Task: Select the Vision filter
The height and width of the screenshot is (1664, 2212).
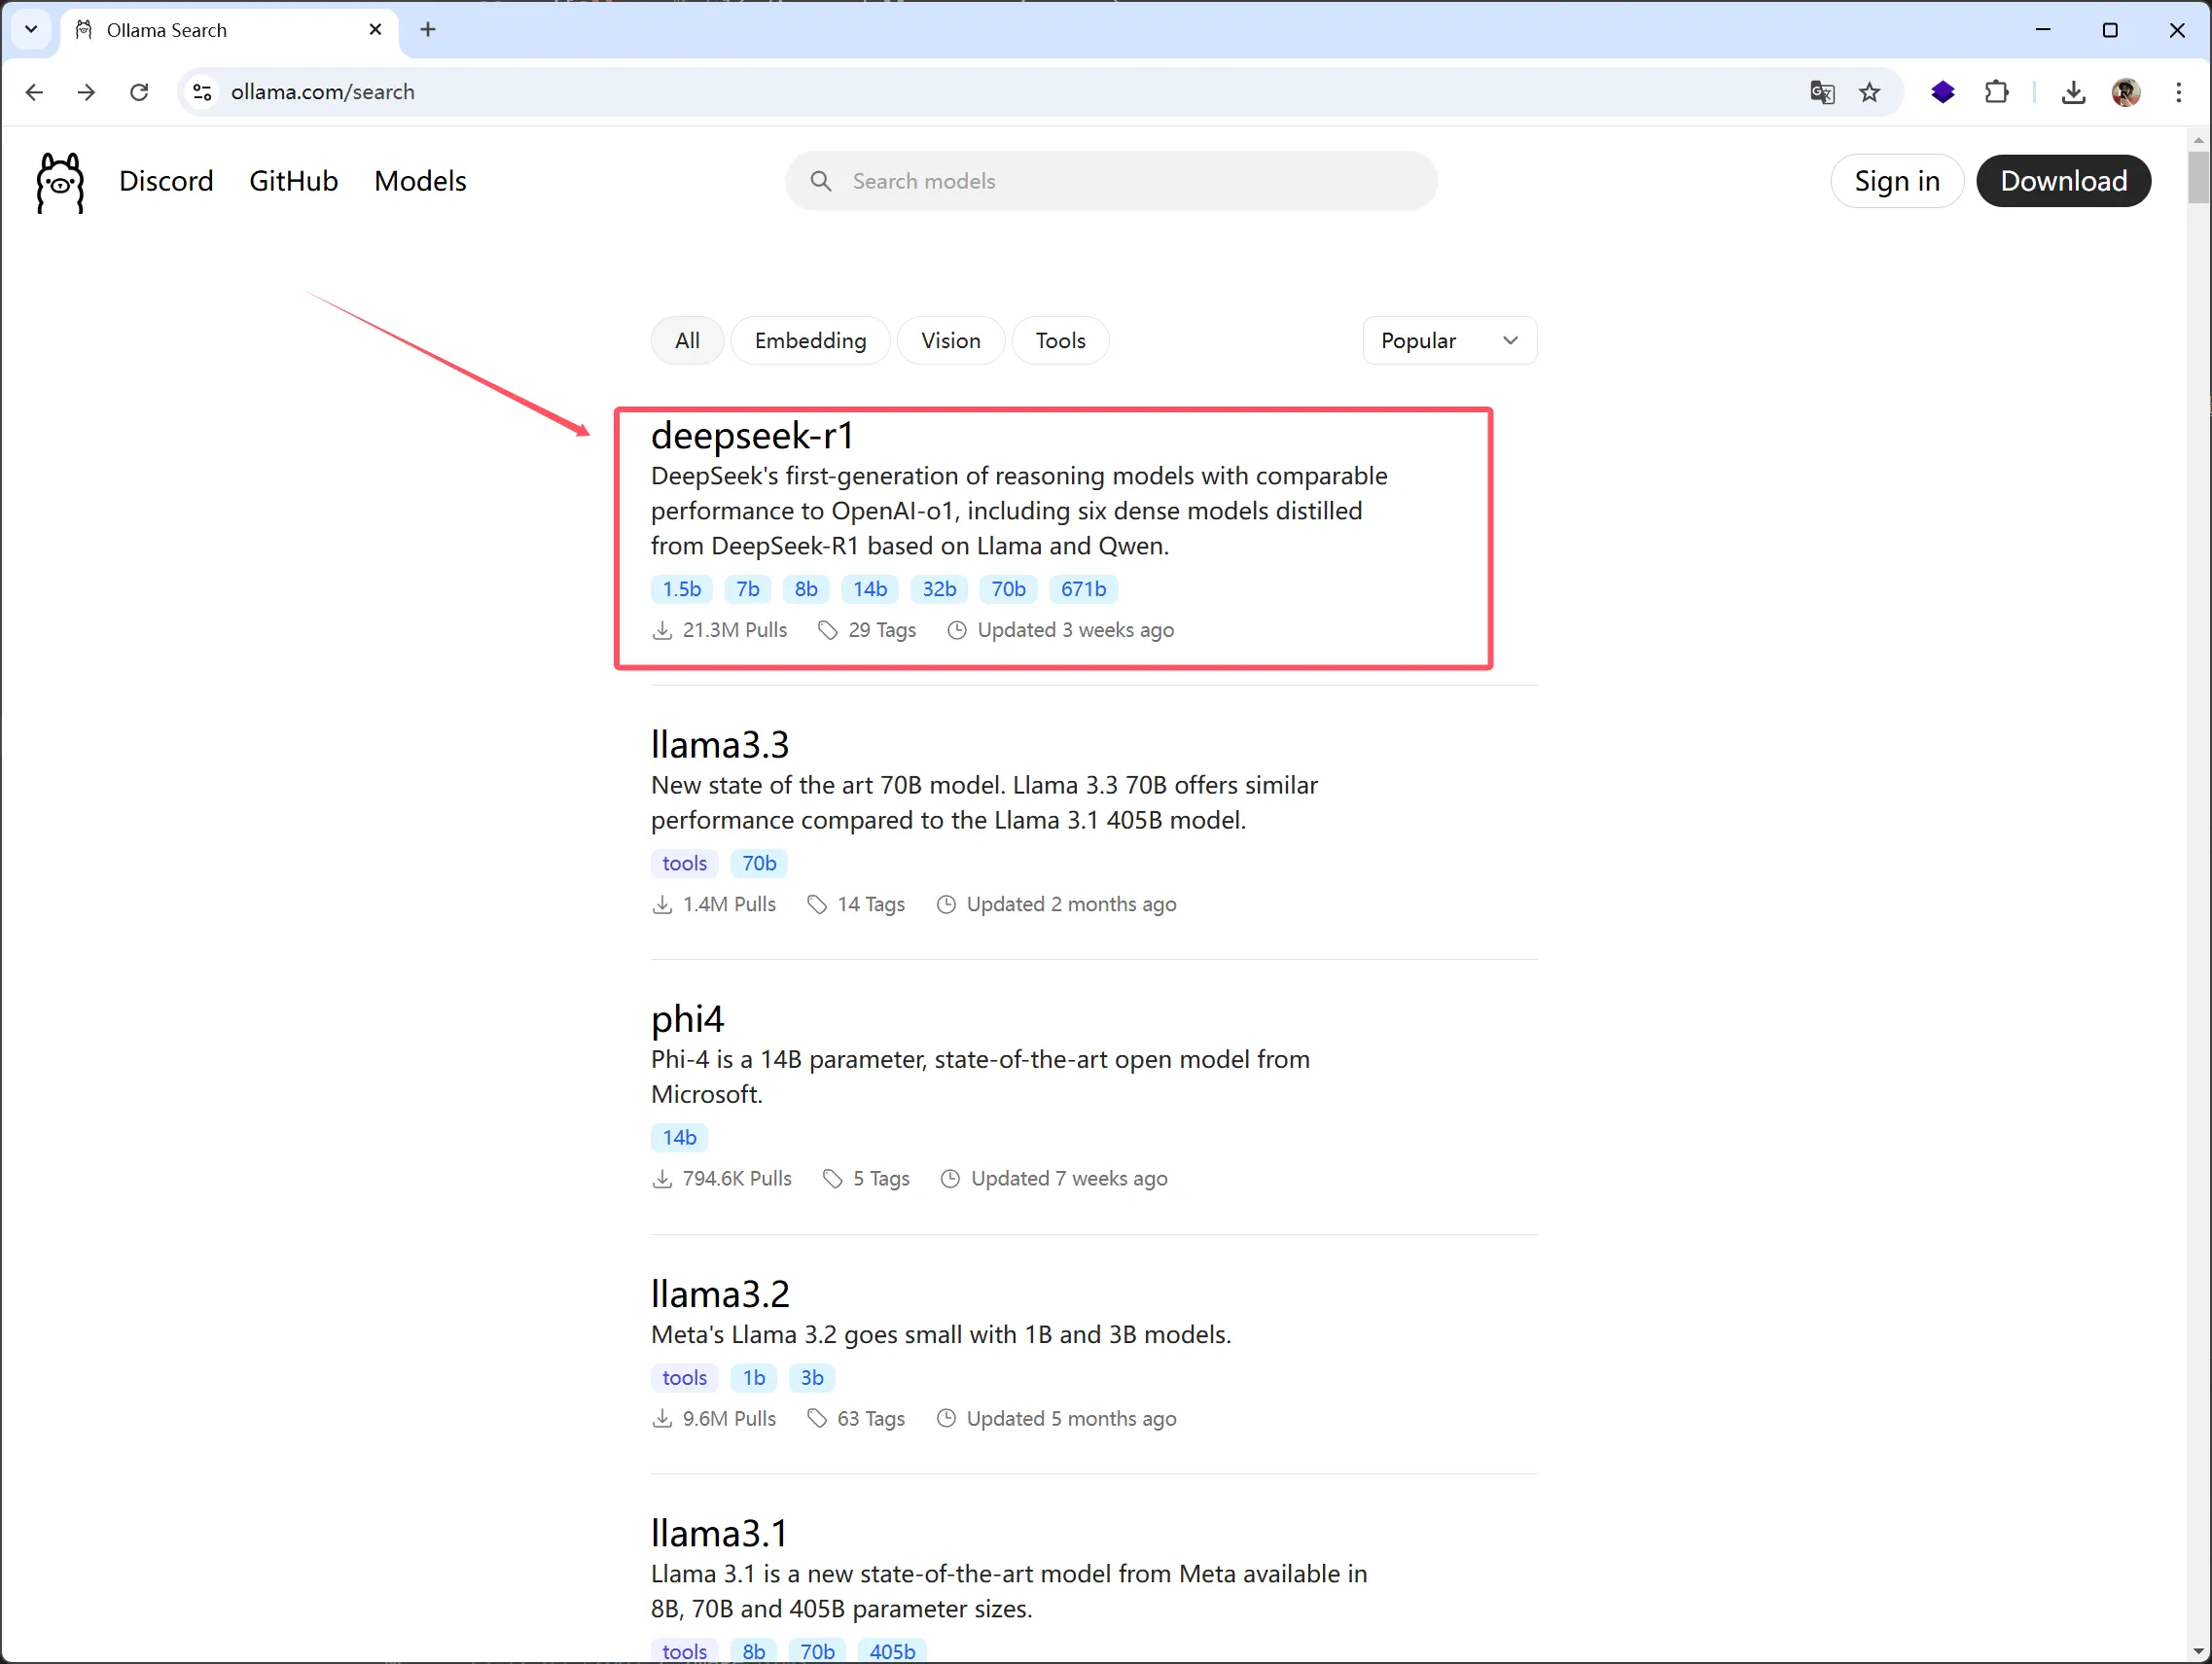Action: [950, 341]
